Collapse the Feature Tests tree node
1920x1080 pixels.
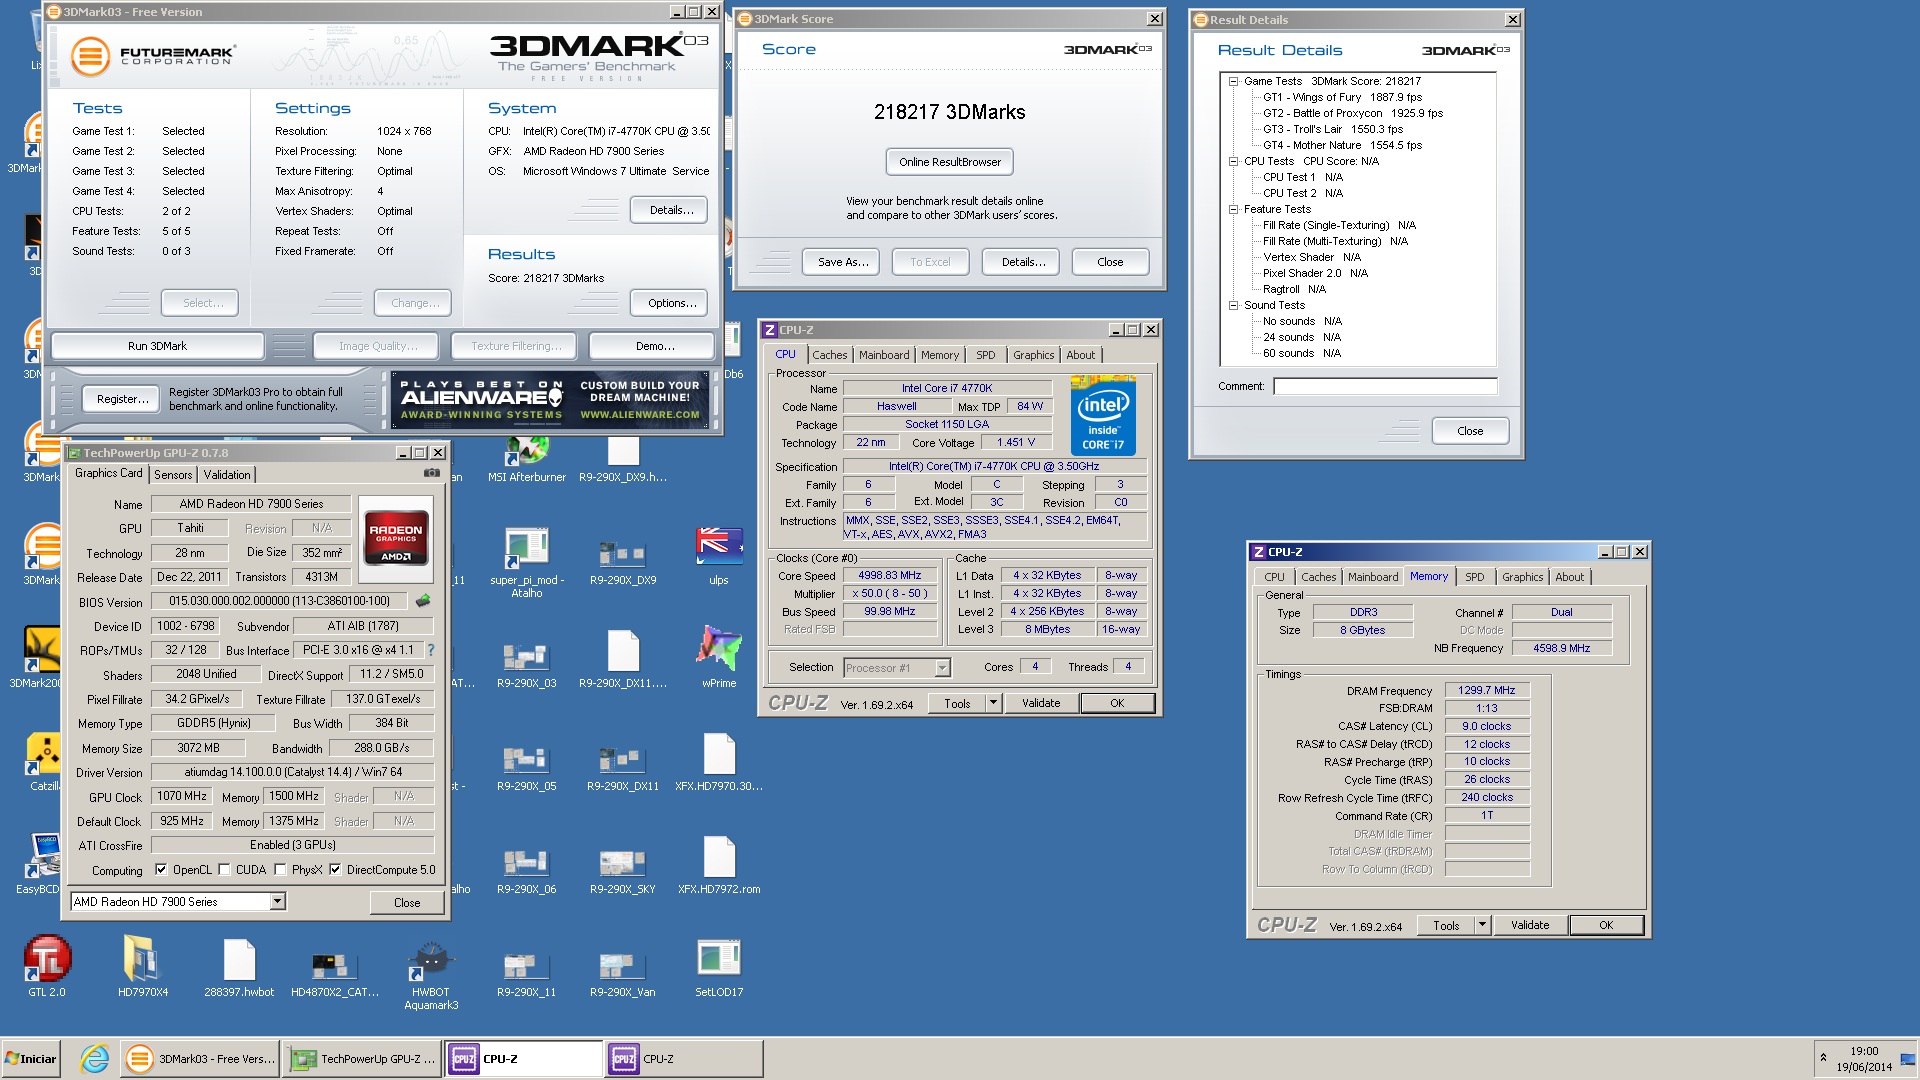[1234, 209]
